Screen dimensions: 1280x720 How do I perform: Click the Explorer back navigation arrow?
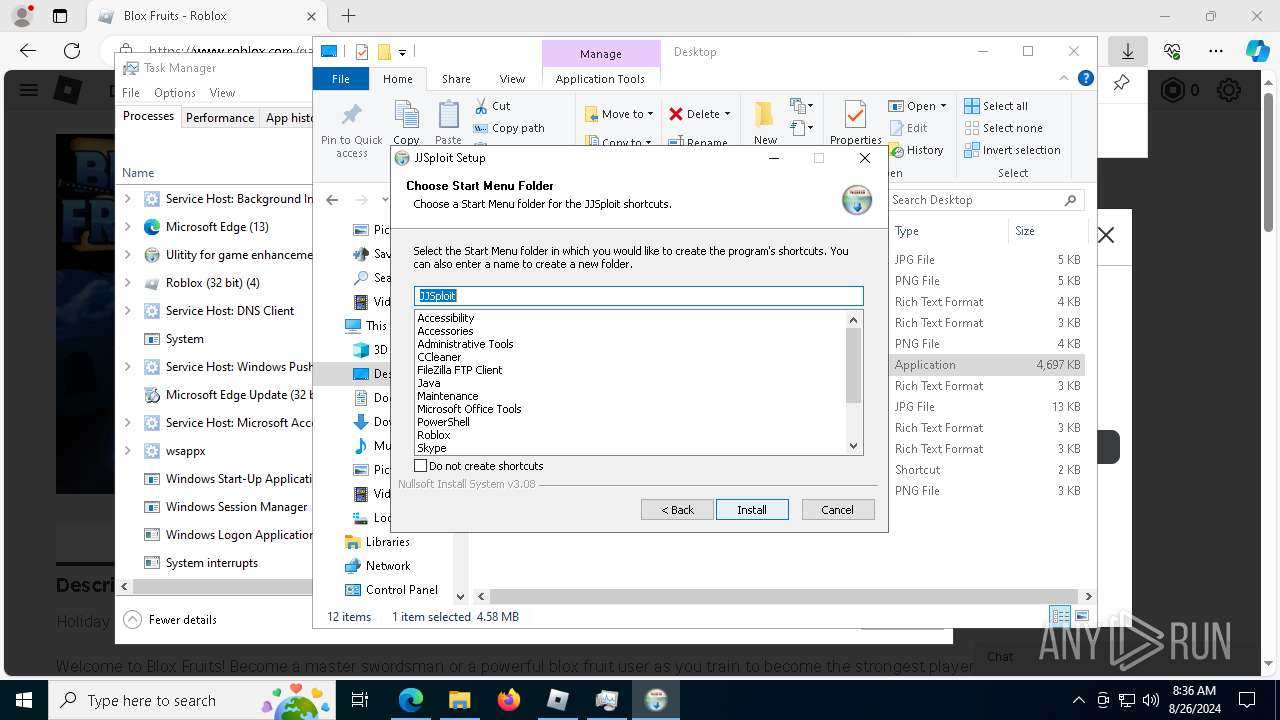coord(332,200)
